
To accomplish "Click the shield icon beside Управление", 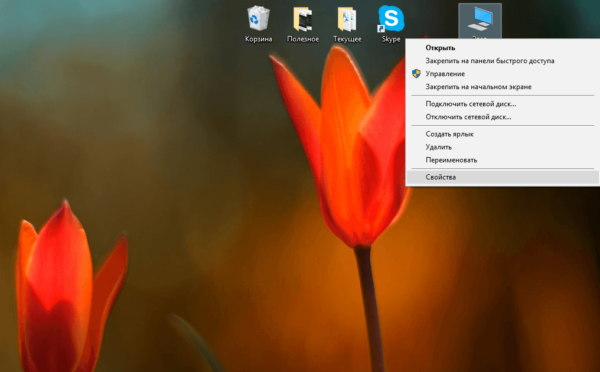I will point(416,73).
